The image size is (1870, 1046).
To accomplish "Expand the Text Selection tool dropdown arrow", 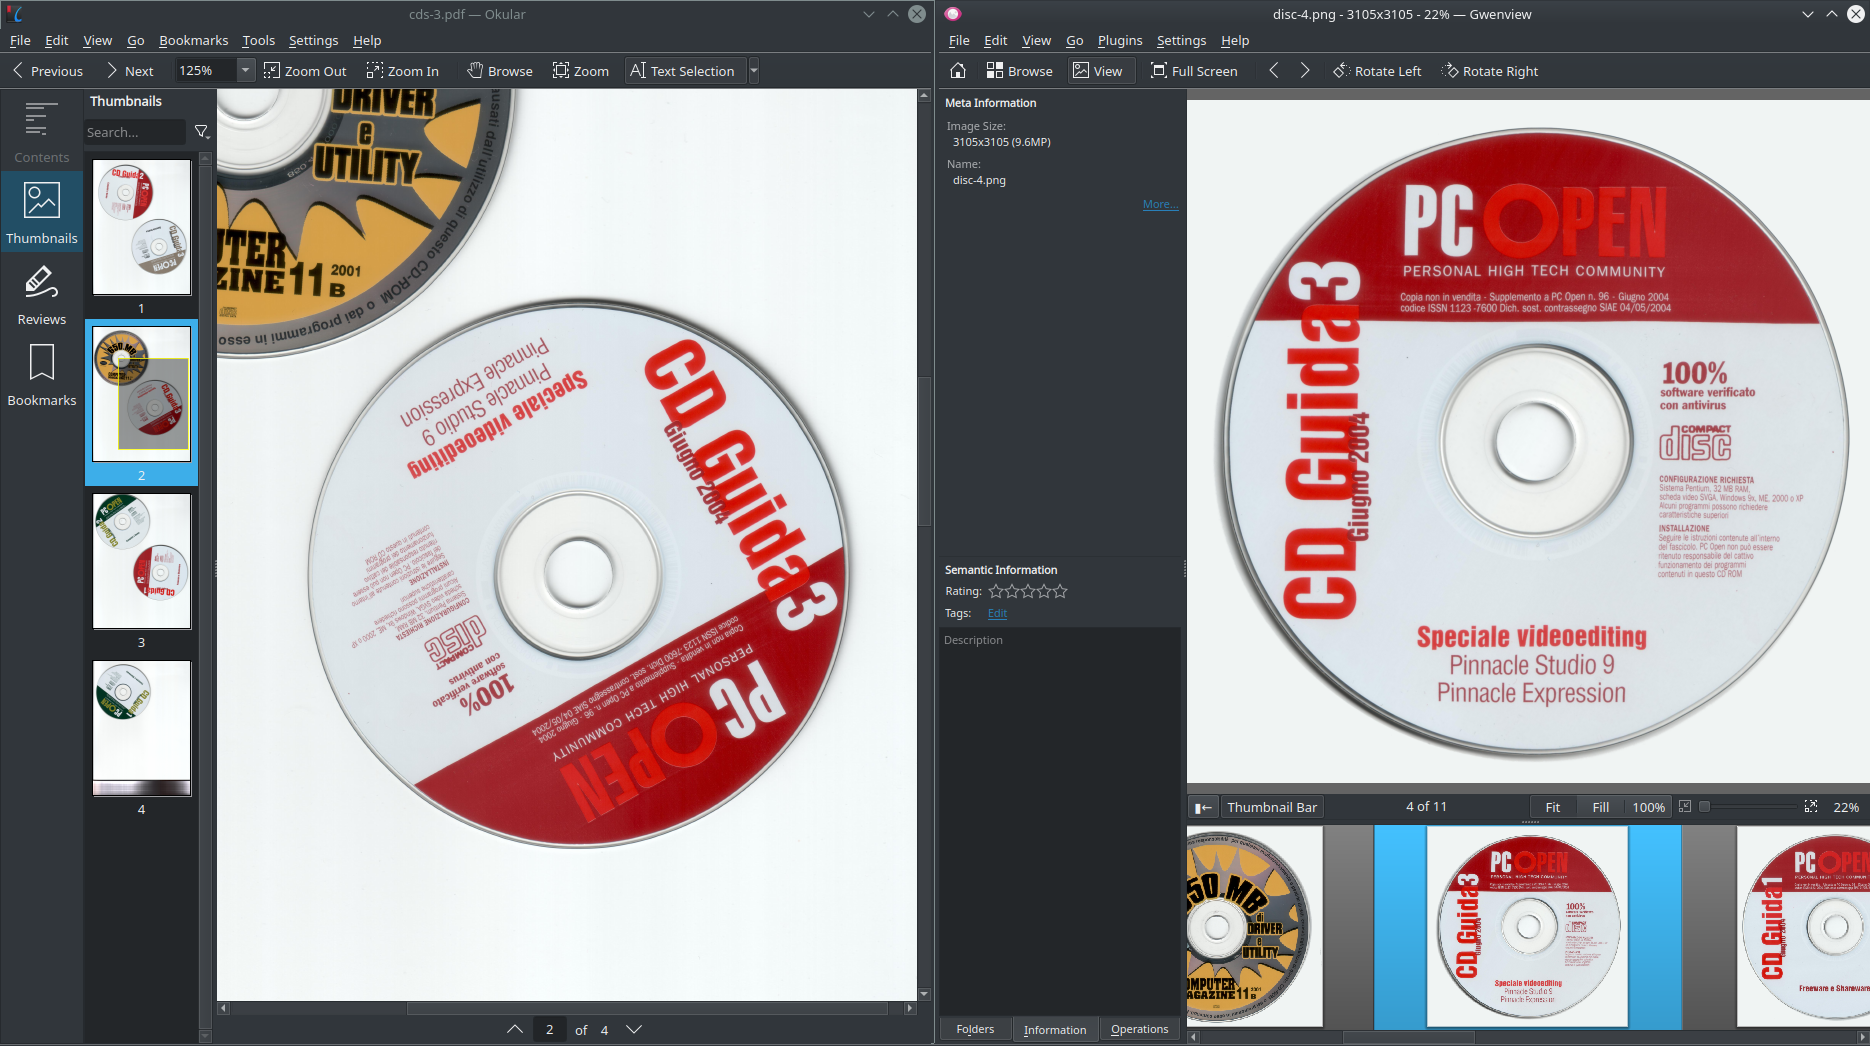I will click(754, 71).
